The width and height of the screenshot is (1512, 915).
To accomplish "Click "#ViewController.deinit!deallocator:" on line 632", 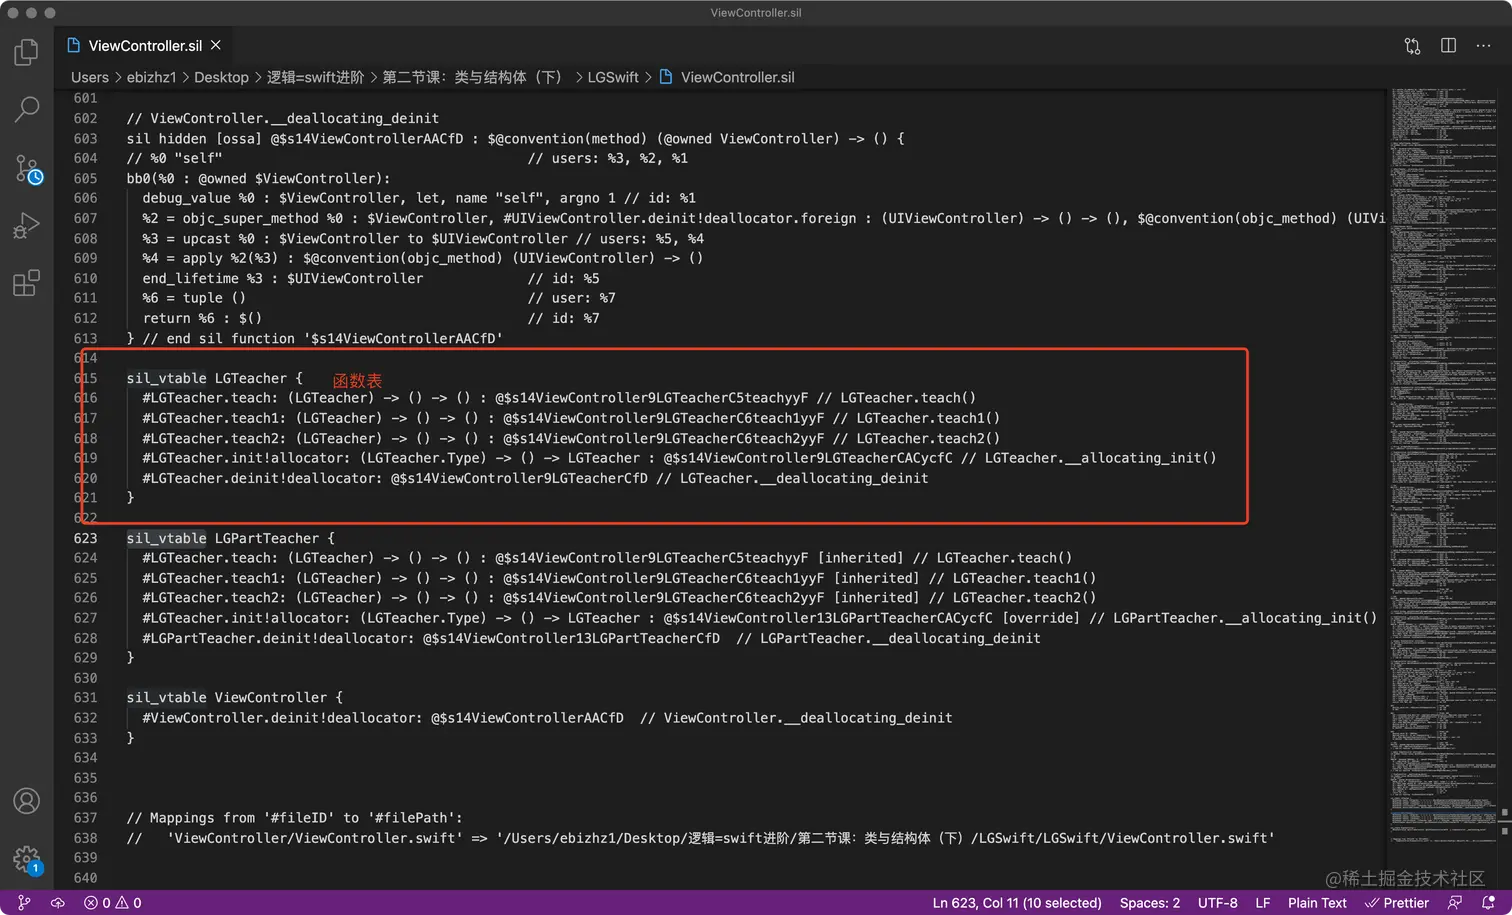I will (282, 718).
